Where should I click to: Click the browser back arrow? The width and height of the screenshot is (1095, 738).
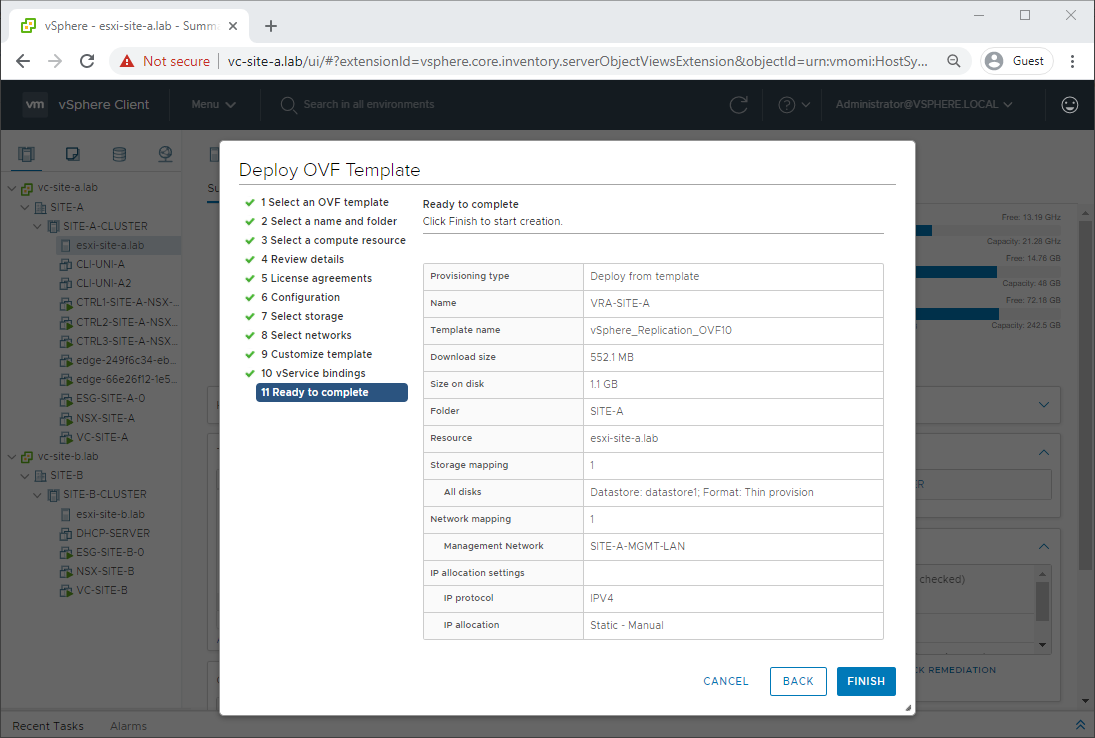23,61
